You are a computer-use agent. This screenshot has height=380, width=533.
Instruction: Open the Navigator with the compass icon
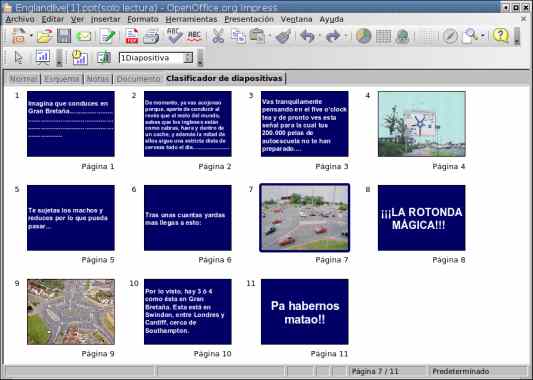pos(450,36)
